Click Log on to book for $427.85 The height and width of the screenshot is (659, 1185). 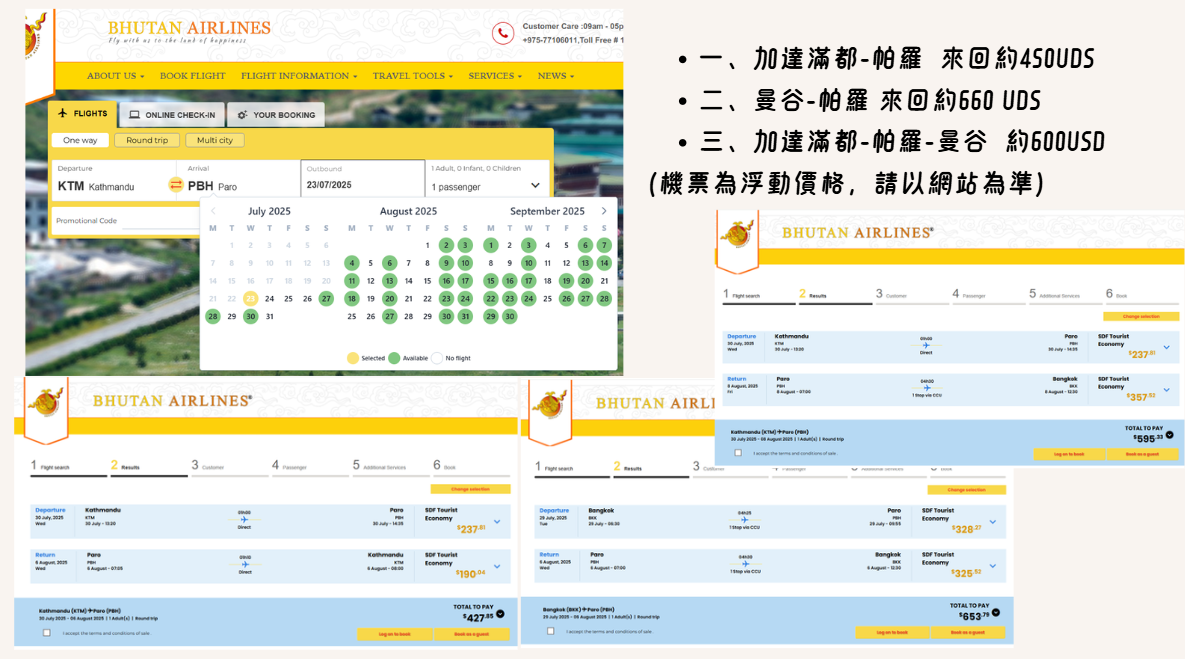394,634
